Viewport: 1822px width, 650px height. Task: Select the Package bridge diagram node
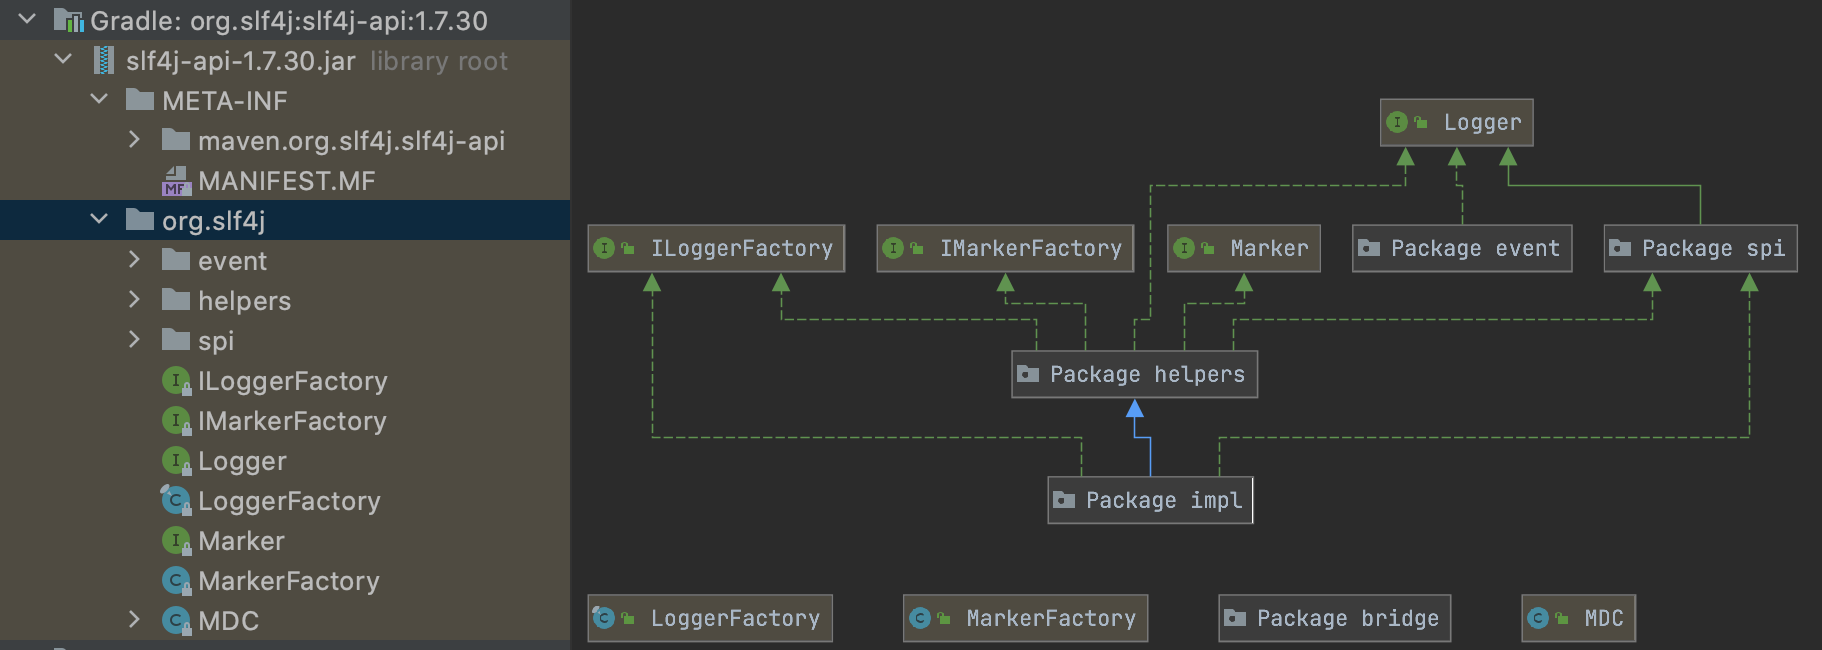tap(1334, 618)
